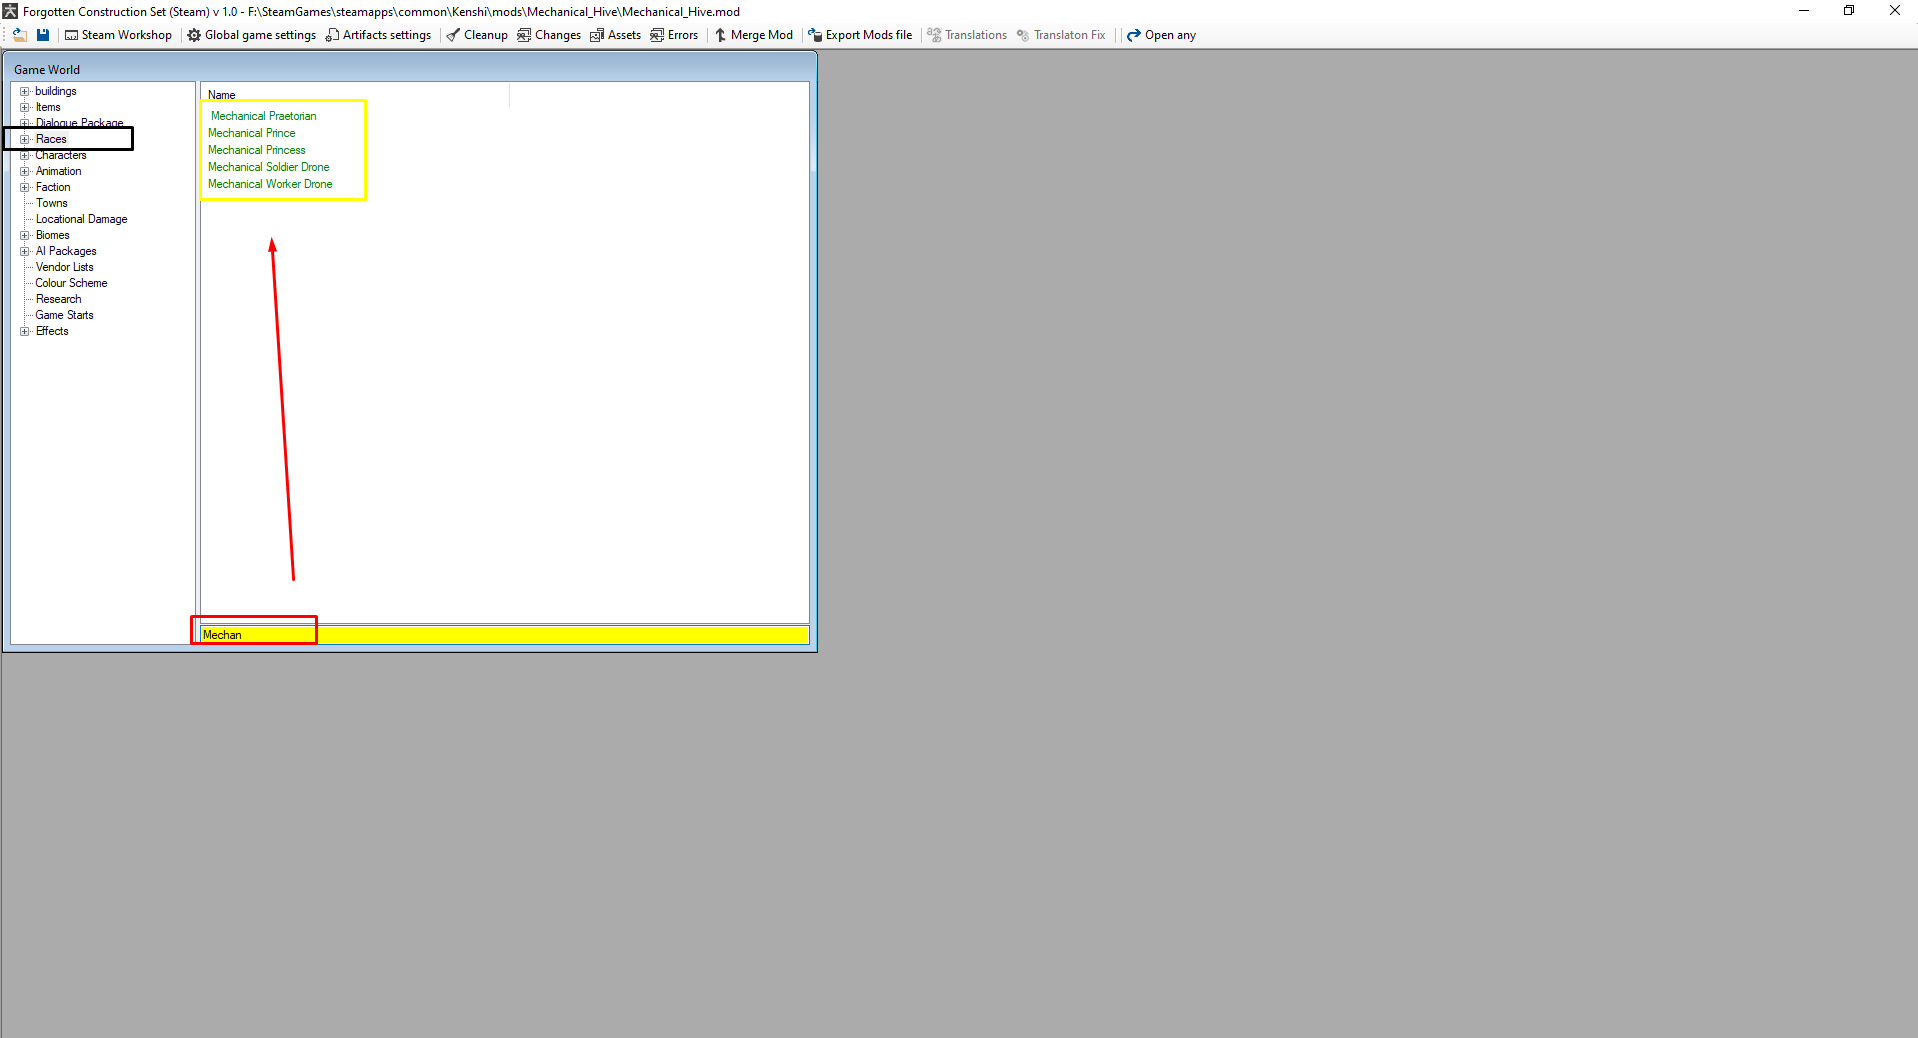Click Open any in the toolbar

point(1161,35)
